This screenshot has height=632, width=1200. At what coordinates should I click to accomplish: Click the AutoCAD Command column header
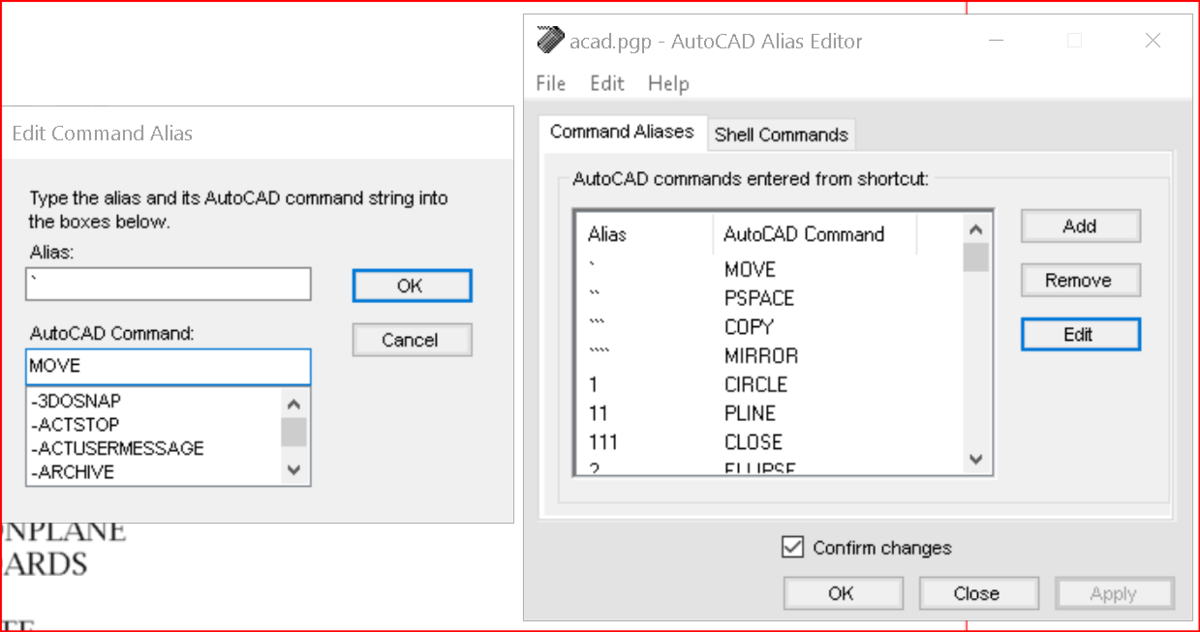click(803, 234)
